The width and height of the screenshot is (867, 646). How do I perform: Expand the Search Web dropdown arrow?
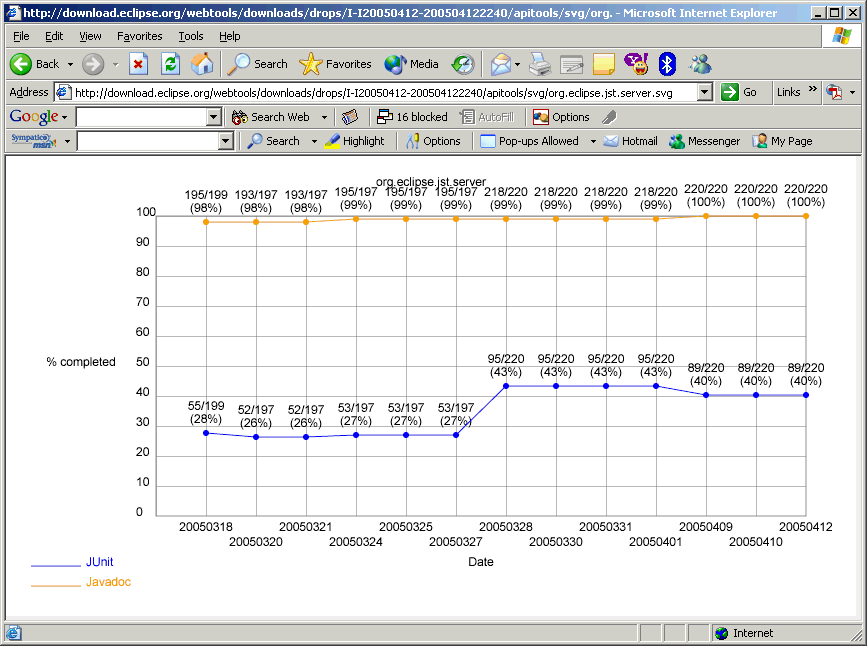tap(324, 117)
